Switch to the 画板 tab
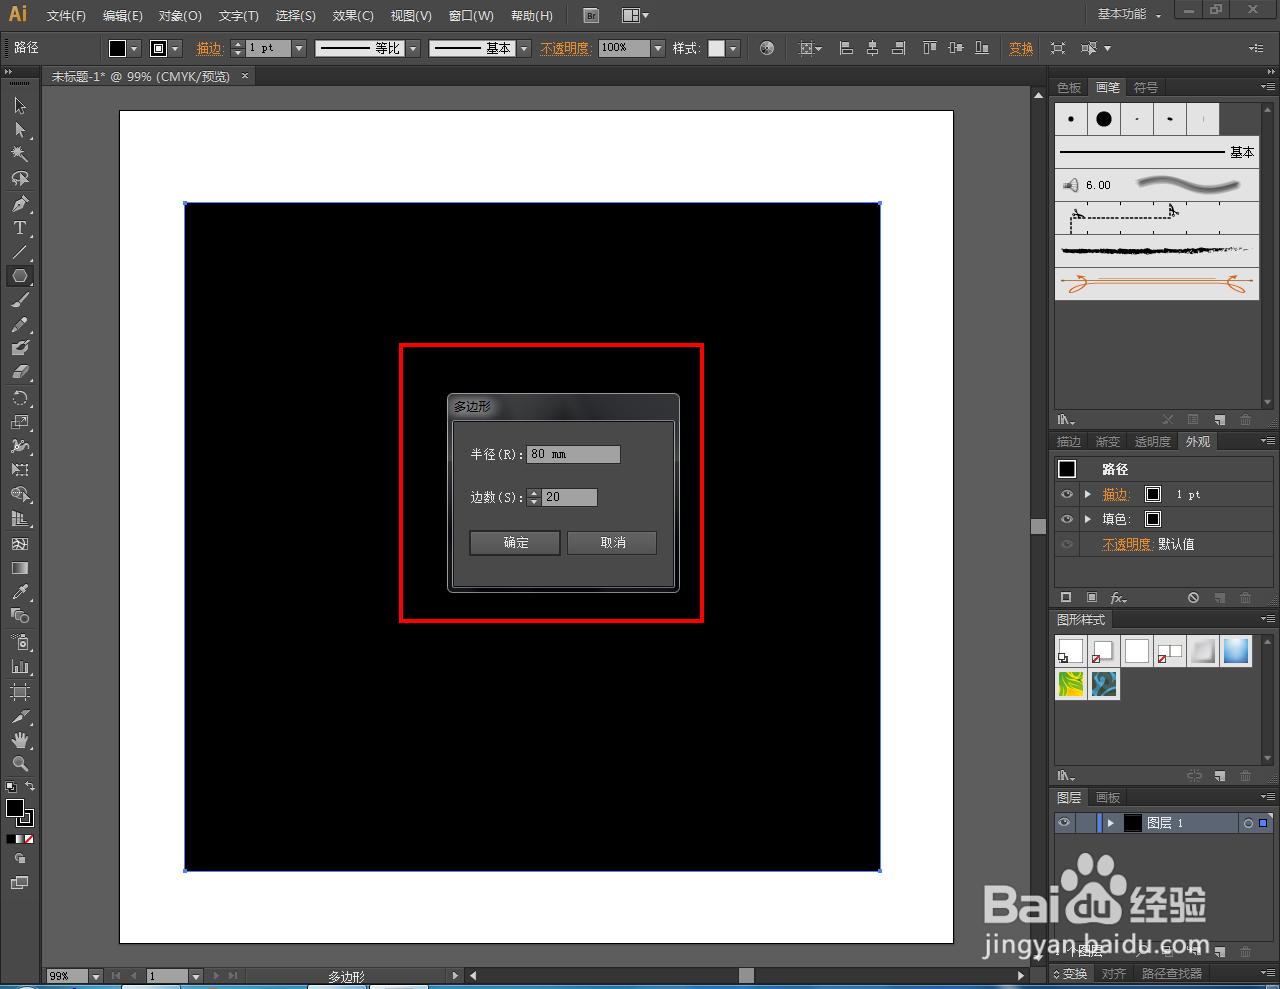1280x989 pixels. [1108, 797]
